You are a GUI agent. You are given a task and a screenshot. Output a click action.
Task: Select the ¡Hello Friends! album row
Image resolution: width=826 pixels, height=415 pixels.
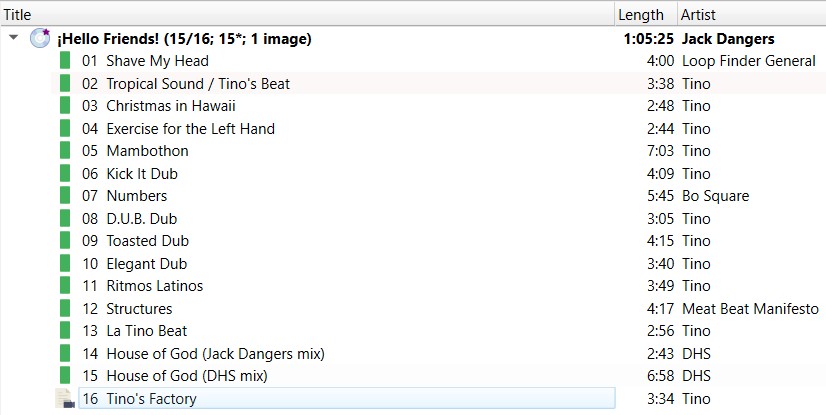point(185,39)
